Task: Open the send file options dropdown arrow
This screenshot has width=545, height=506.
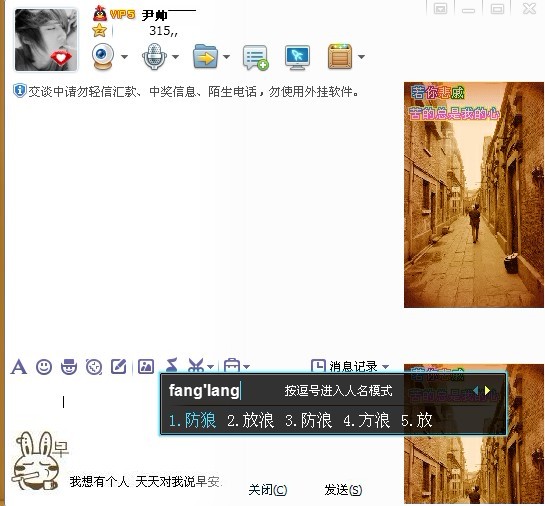Action: 226,57
